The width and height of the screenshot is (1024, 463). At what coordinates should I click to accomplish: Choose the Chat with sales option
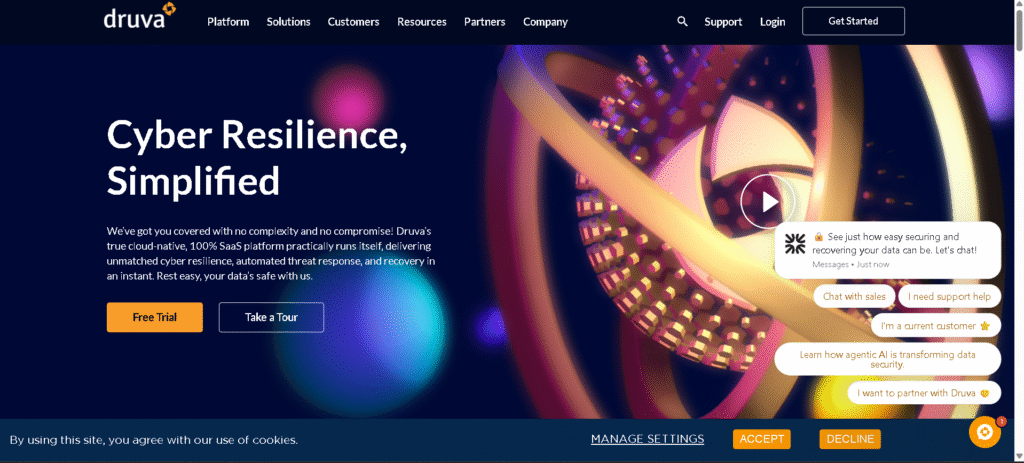pyautogui.click(x=854, y=296)
